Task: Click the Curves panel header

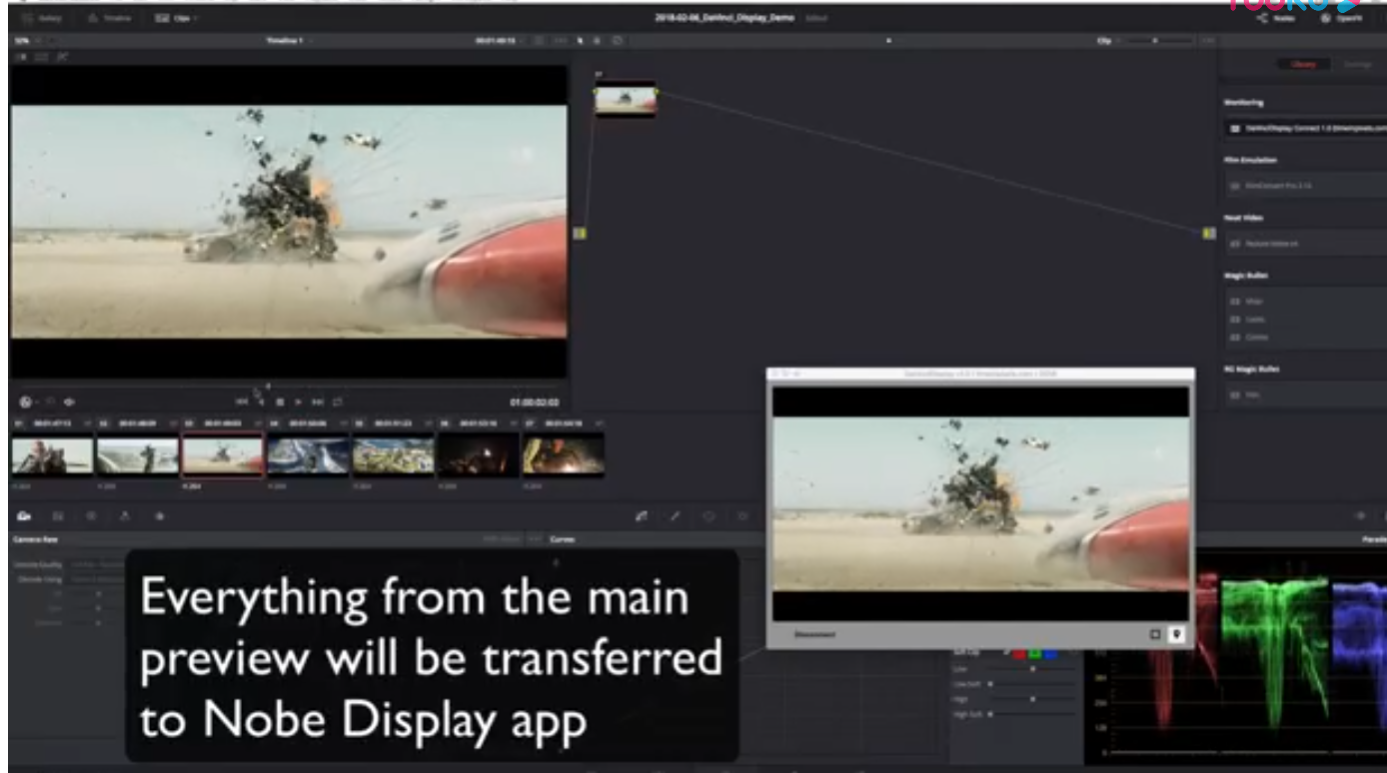Action: coord(562,539)
